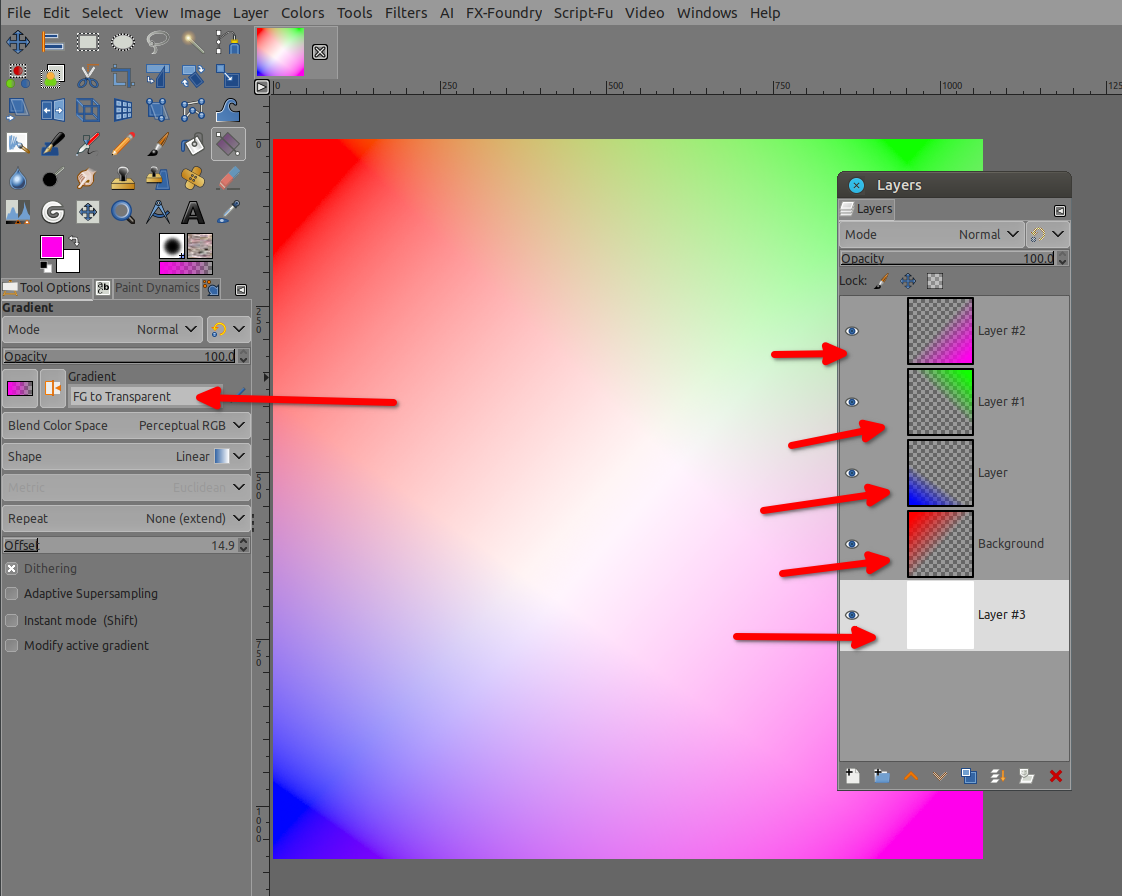The width and height of the screenshot is (1122, 896).
Task: Choose the Bucket Fill tool
Action: point(193,145)
